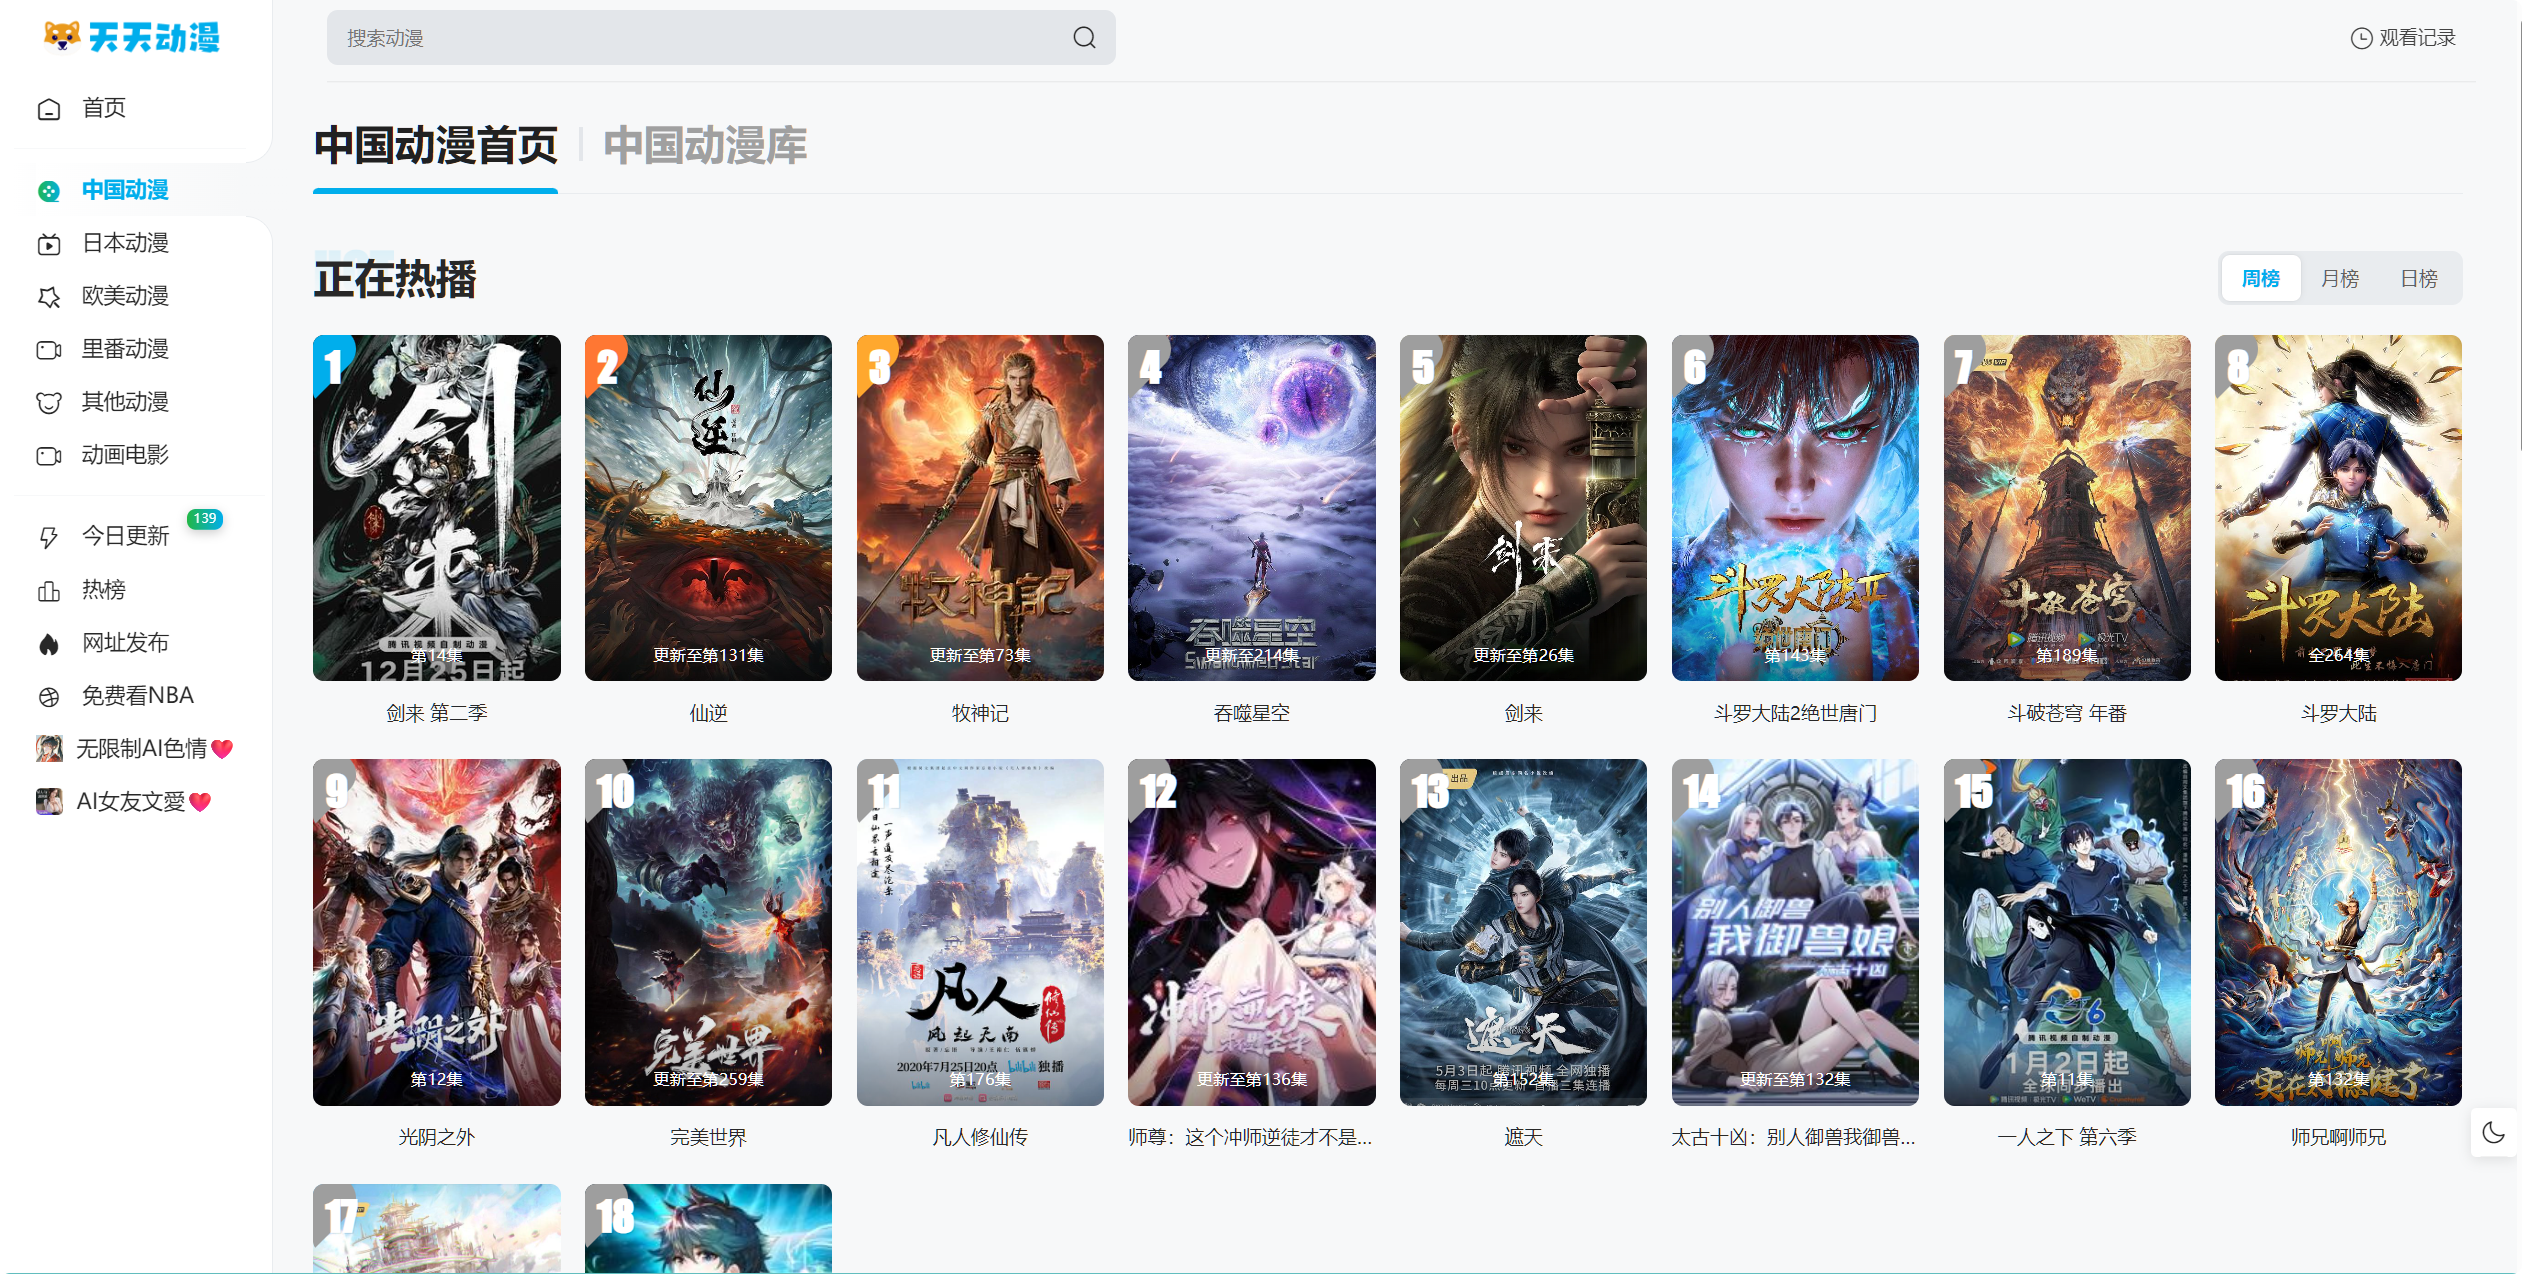This screenshot has height=1274, width=2522.
Task: Select the 今日更新 lightning icon
Action: [x=47, y=536]
